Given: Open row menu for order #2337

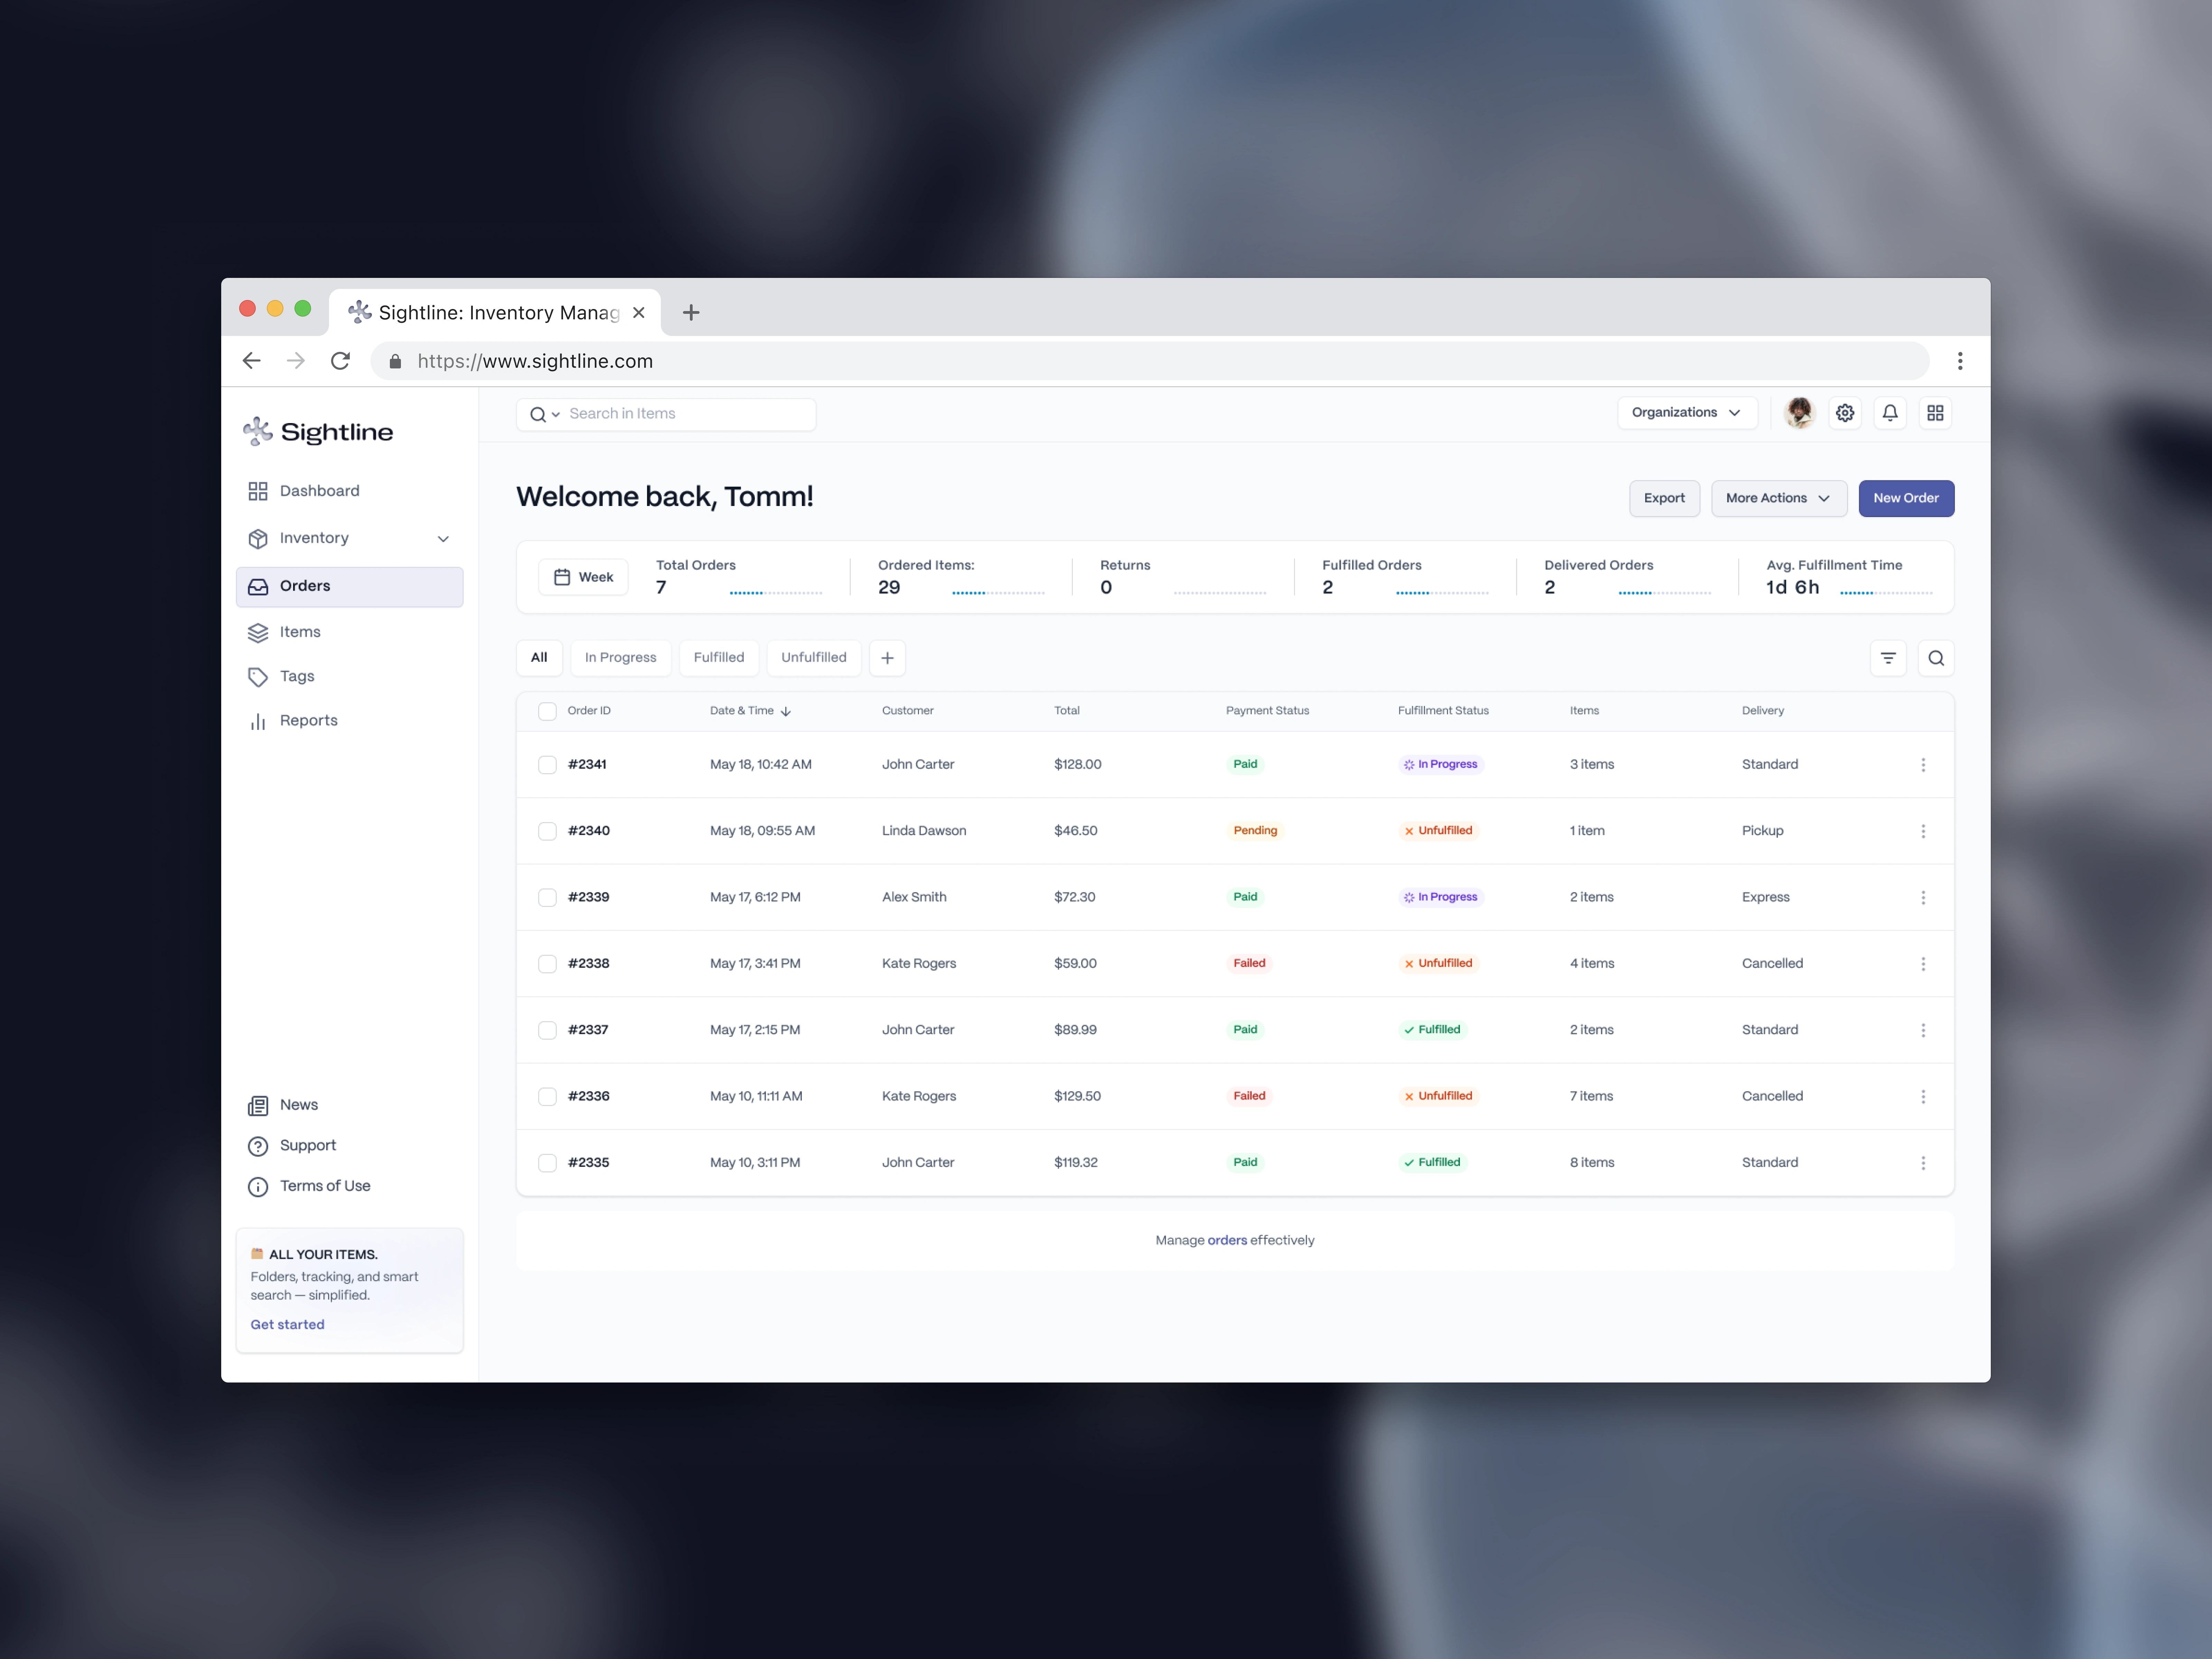Looking at the screenshot, I should [x=1923, y=1030].
